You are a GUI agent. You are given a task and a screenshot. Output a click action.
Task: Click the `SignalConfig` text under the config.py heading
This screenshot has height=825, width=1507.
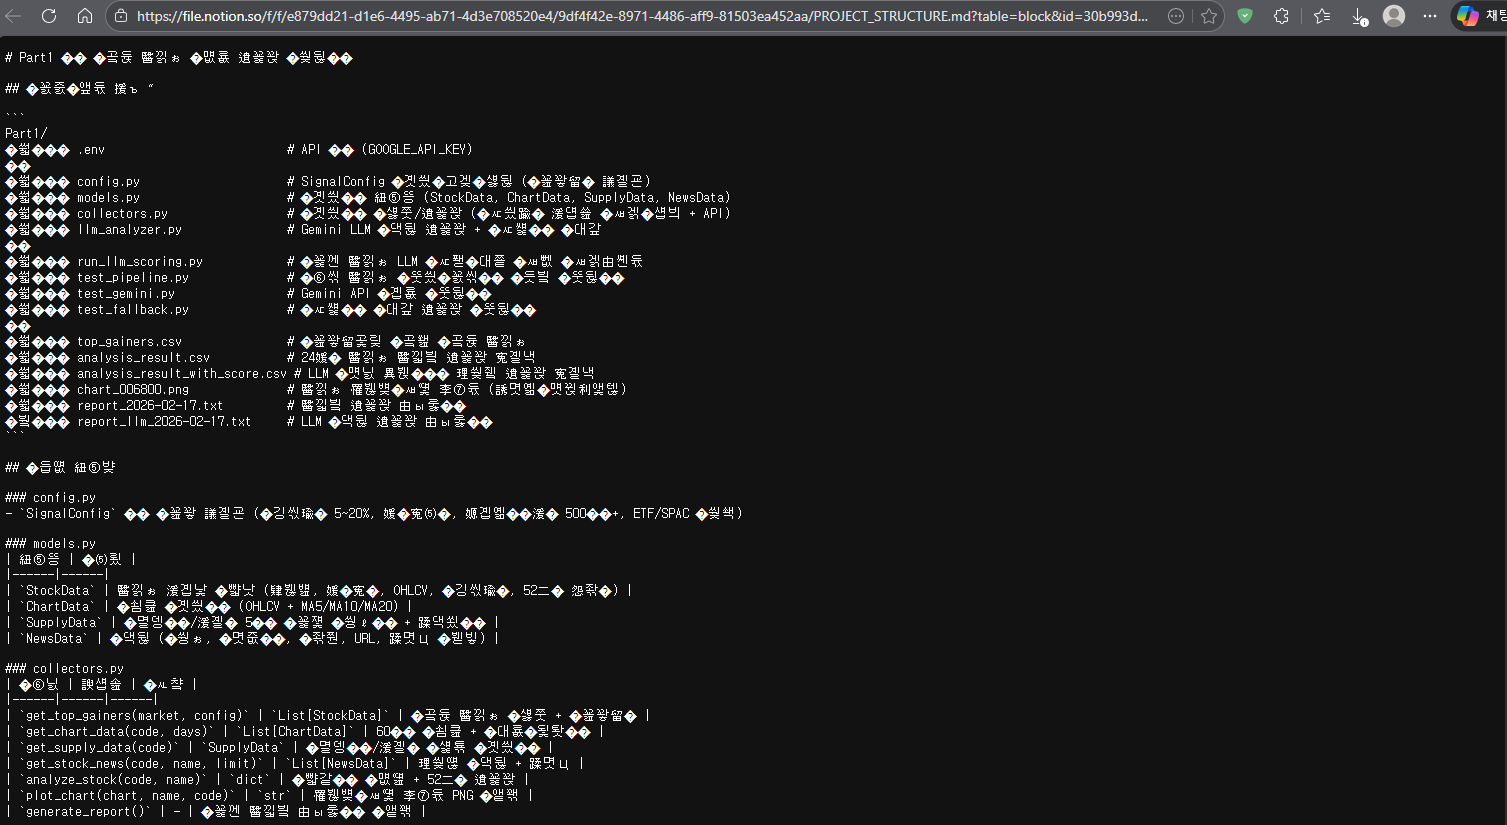[x=68, y=513]
